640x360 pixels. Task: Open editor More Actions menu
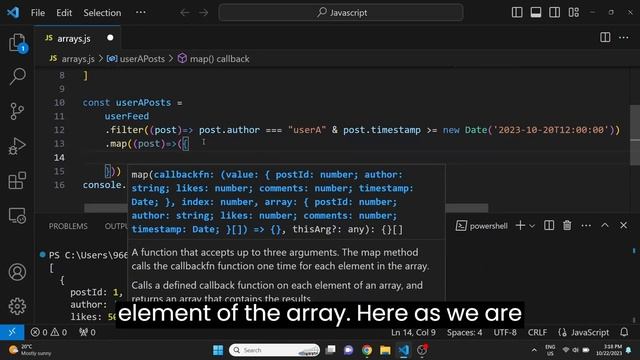click(624, 38)
